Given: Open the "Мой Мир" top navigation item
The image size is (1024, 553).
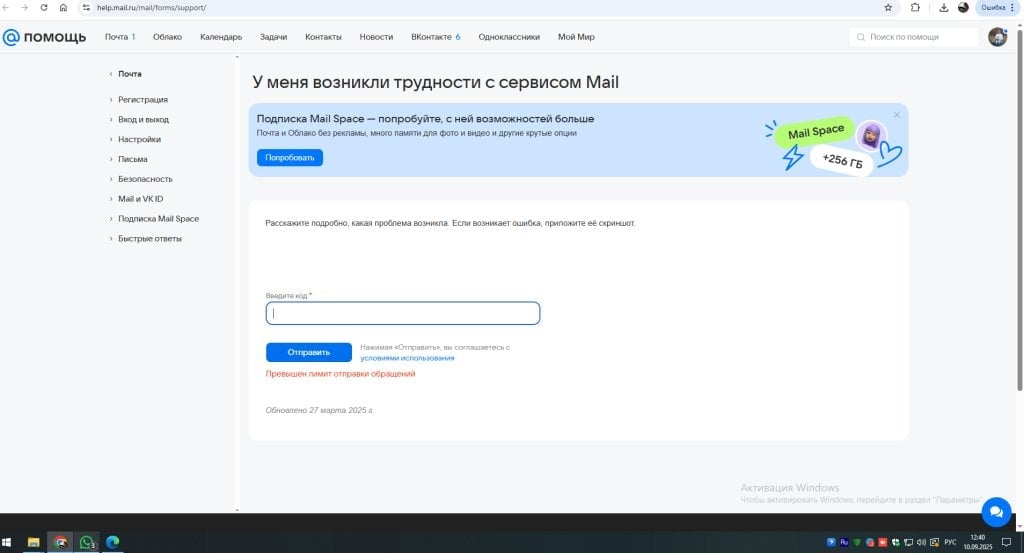Looking at the screenshot, I should 576,37.
